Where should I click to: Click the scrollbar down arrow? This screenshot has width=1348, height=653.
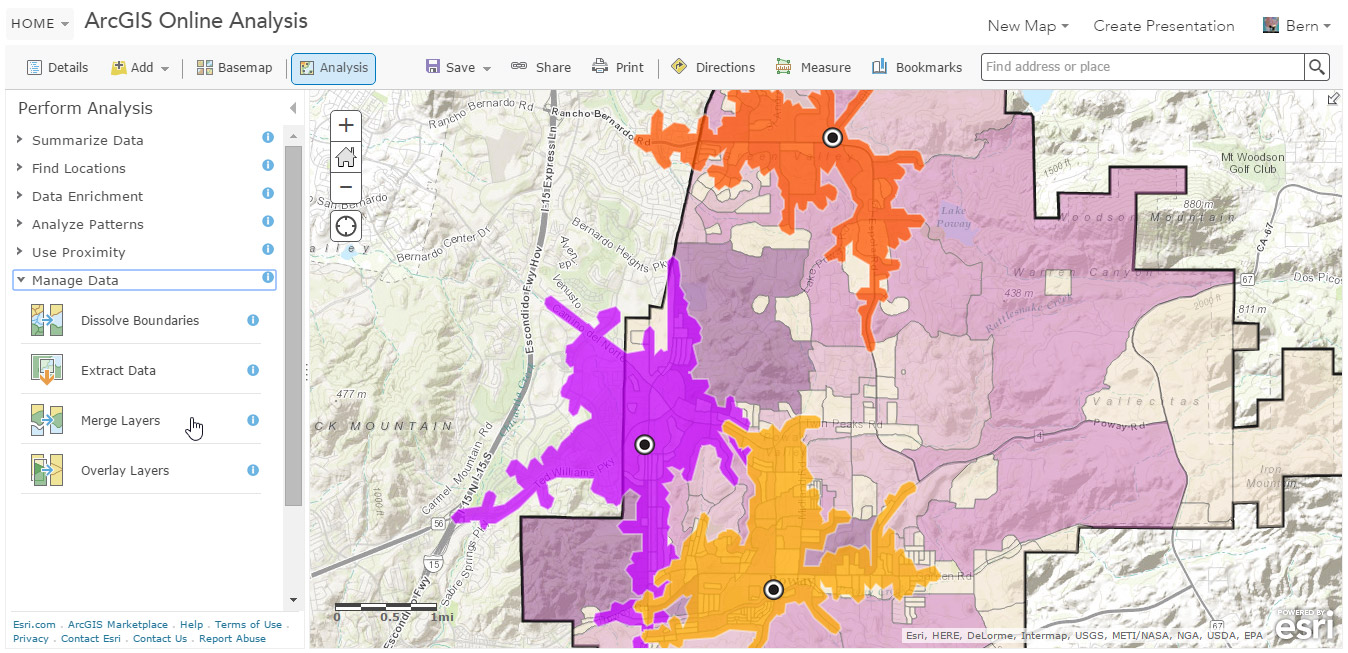pyautogui.click(x=293, y=600)
